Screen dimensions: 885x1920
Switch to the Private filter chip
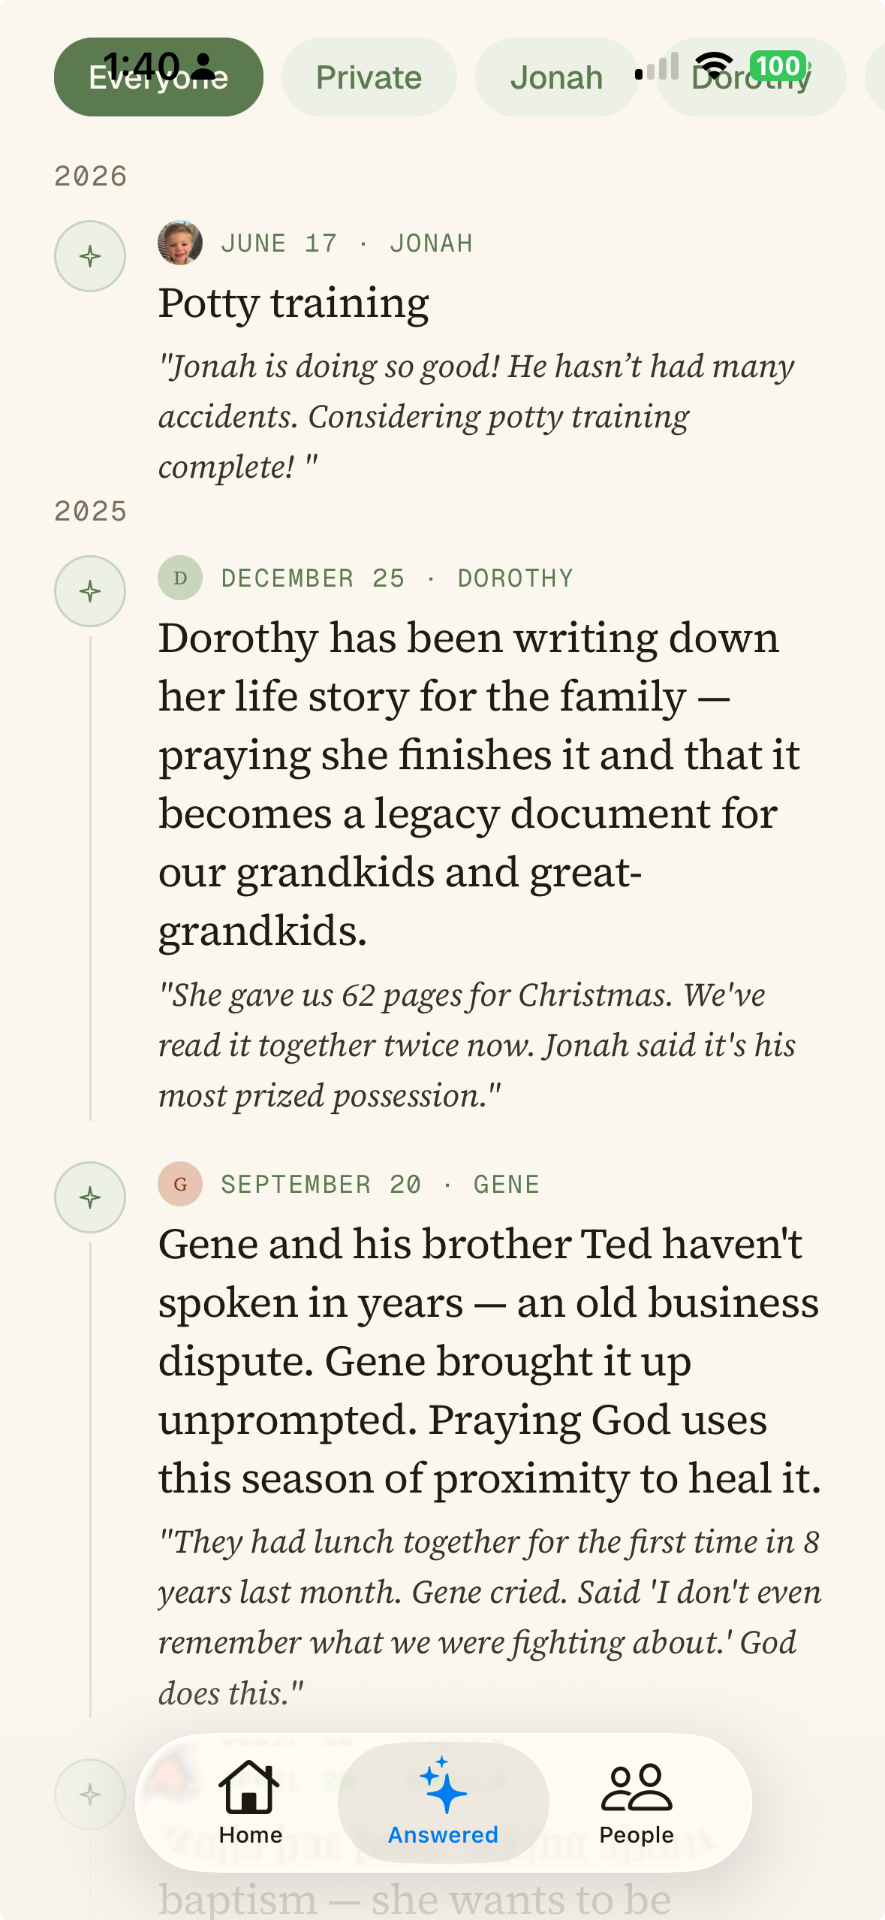pos(369,77)
